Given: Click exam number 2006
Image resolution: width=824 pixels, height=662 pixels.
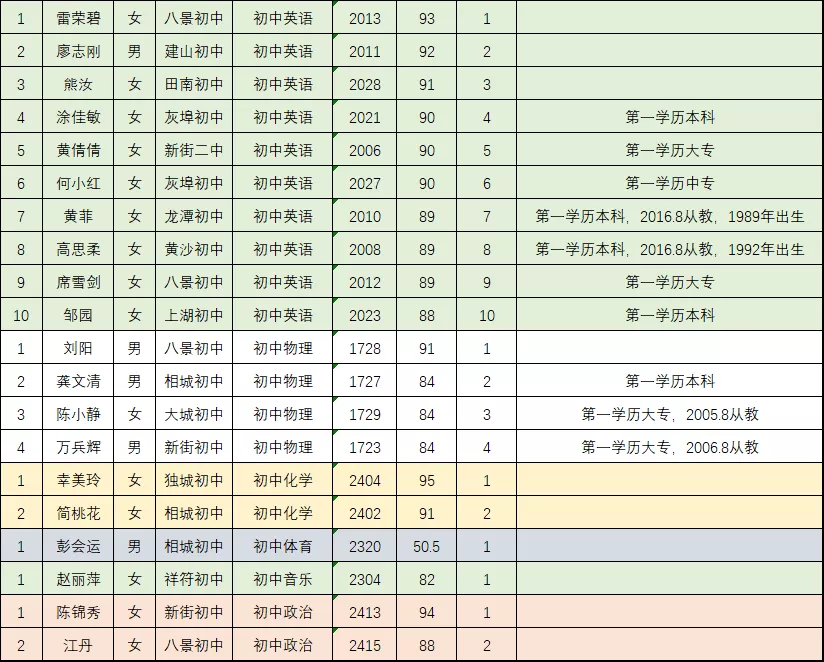Looking at the screenshot, I should coord(365,151).
